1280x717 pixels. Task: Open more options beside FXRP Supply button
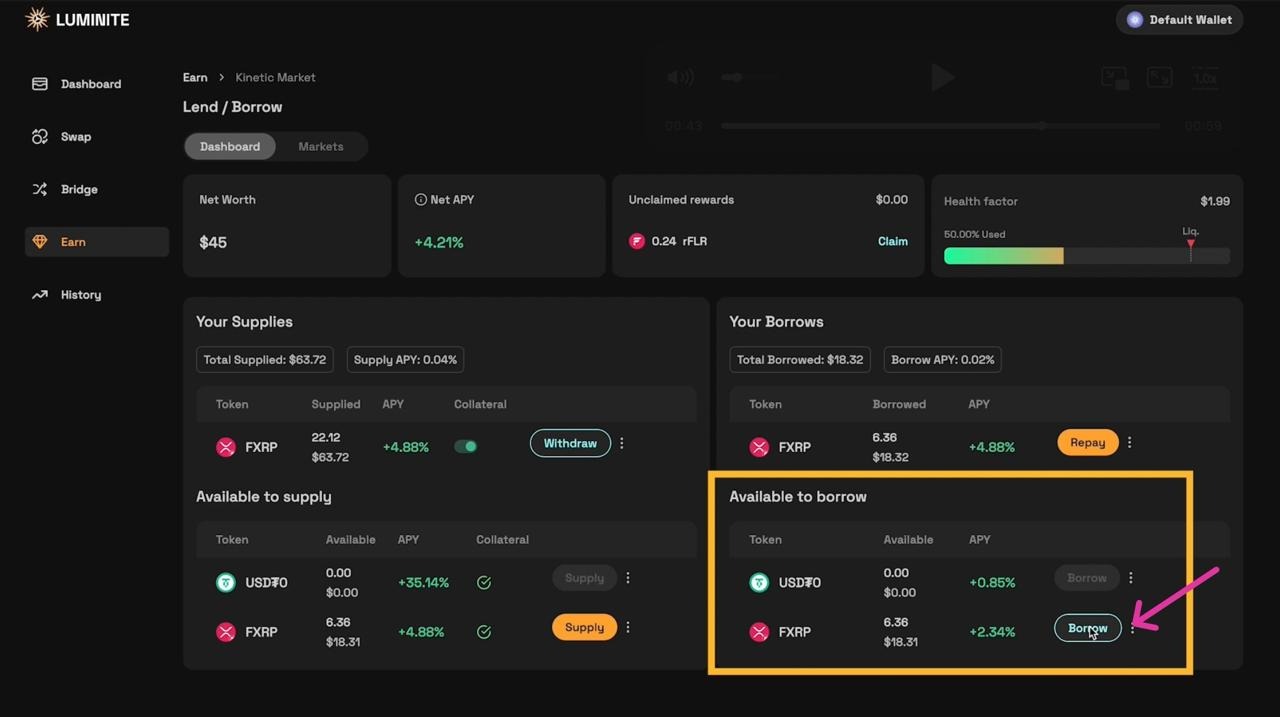tap(628, 627)
